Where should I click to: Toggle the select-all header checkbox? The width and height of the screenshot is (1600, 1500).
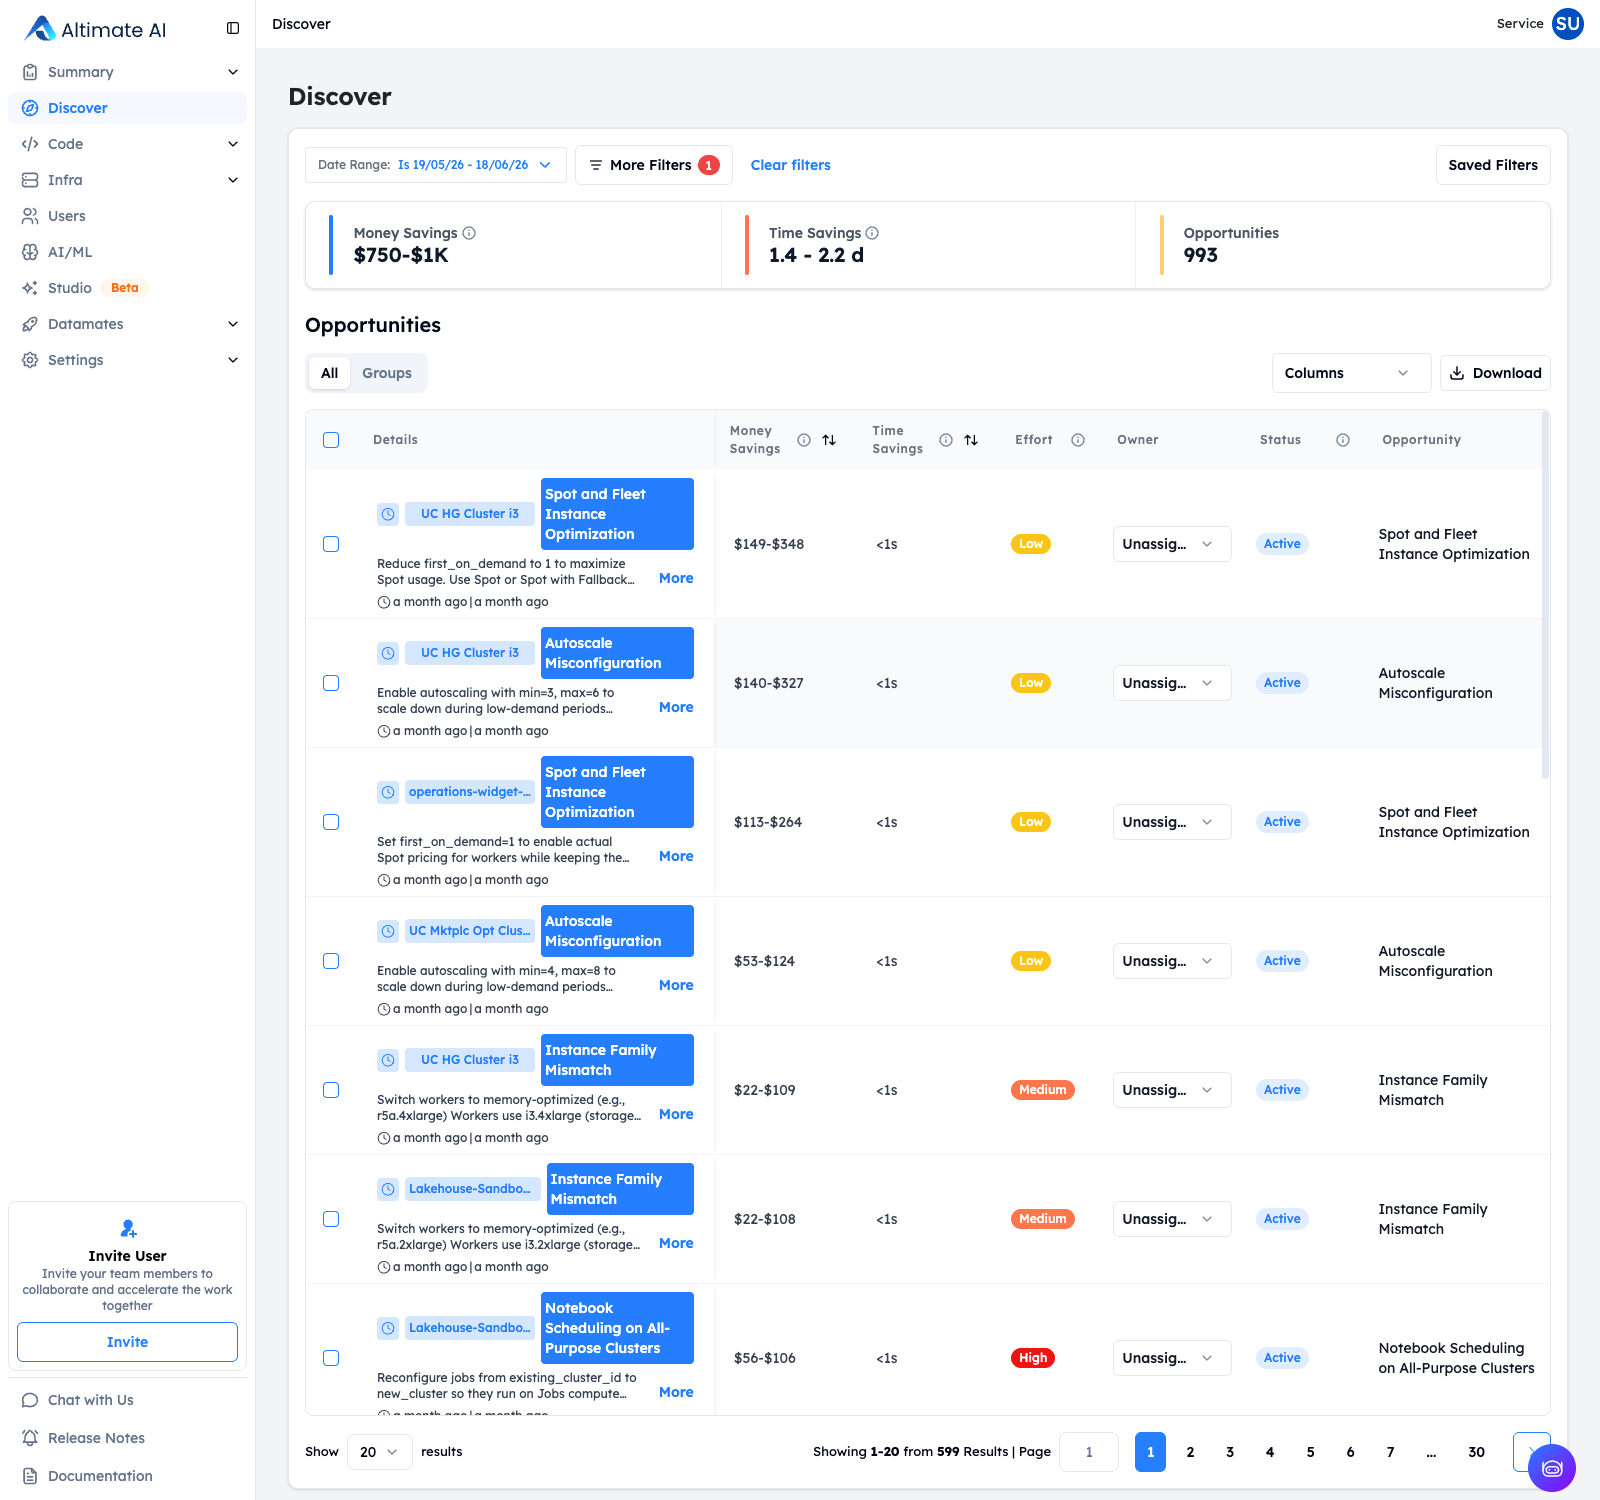point(331,440)
